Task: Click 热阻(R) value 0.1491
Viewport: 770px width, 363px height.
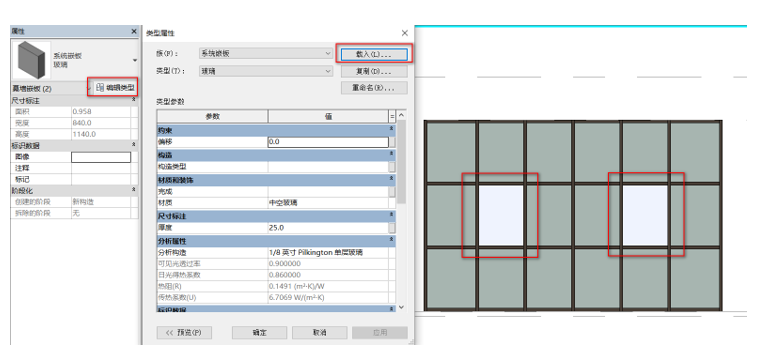Action: pos(328,286)
